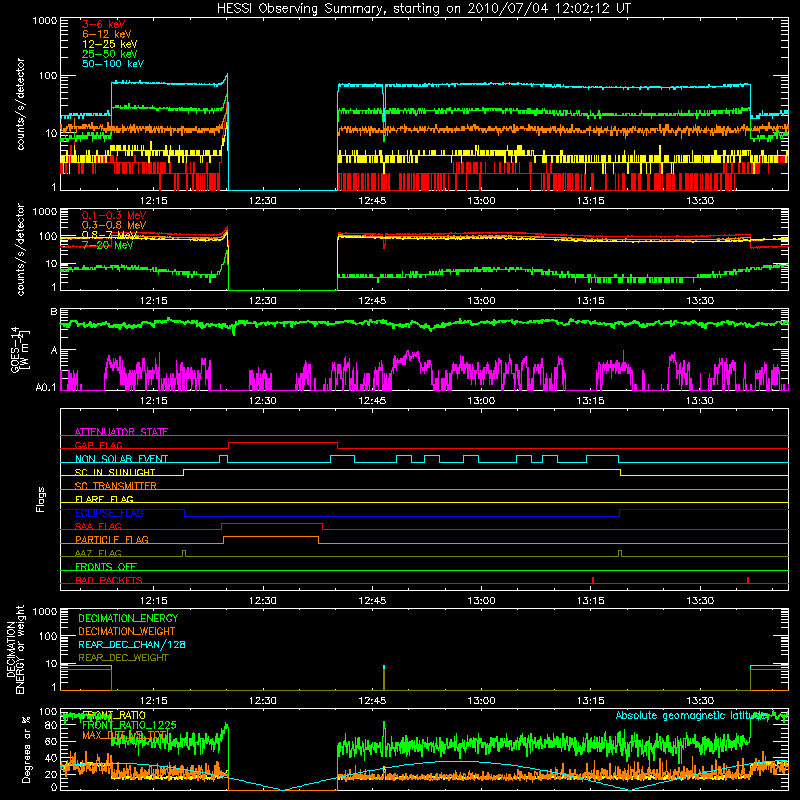Screen dimensions: 800x800
Task: Select the FRONTS_OFF flag label
Action: pos(106,566)
